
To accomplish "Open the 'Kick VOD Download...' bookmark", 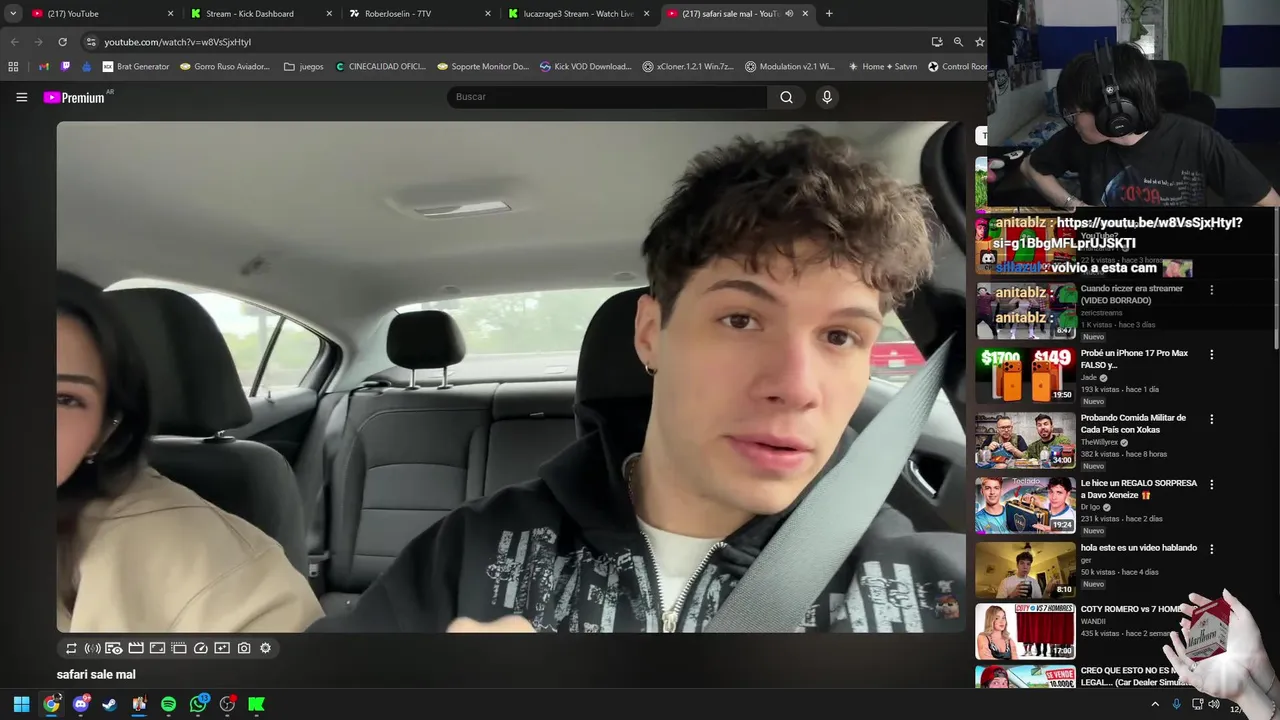I will (x=586, y=67).
